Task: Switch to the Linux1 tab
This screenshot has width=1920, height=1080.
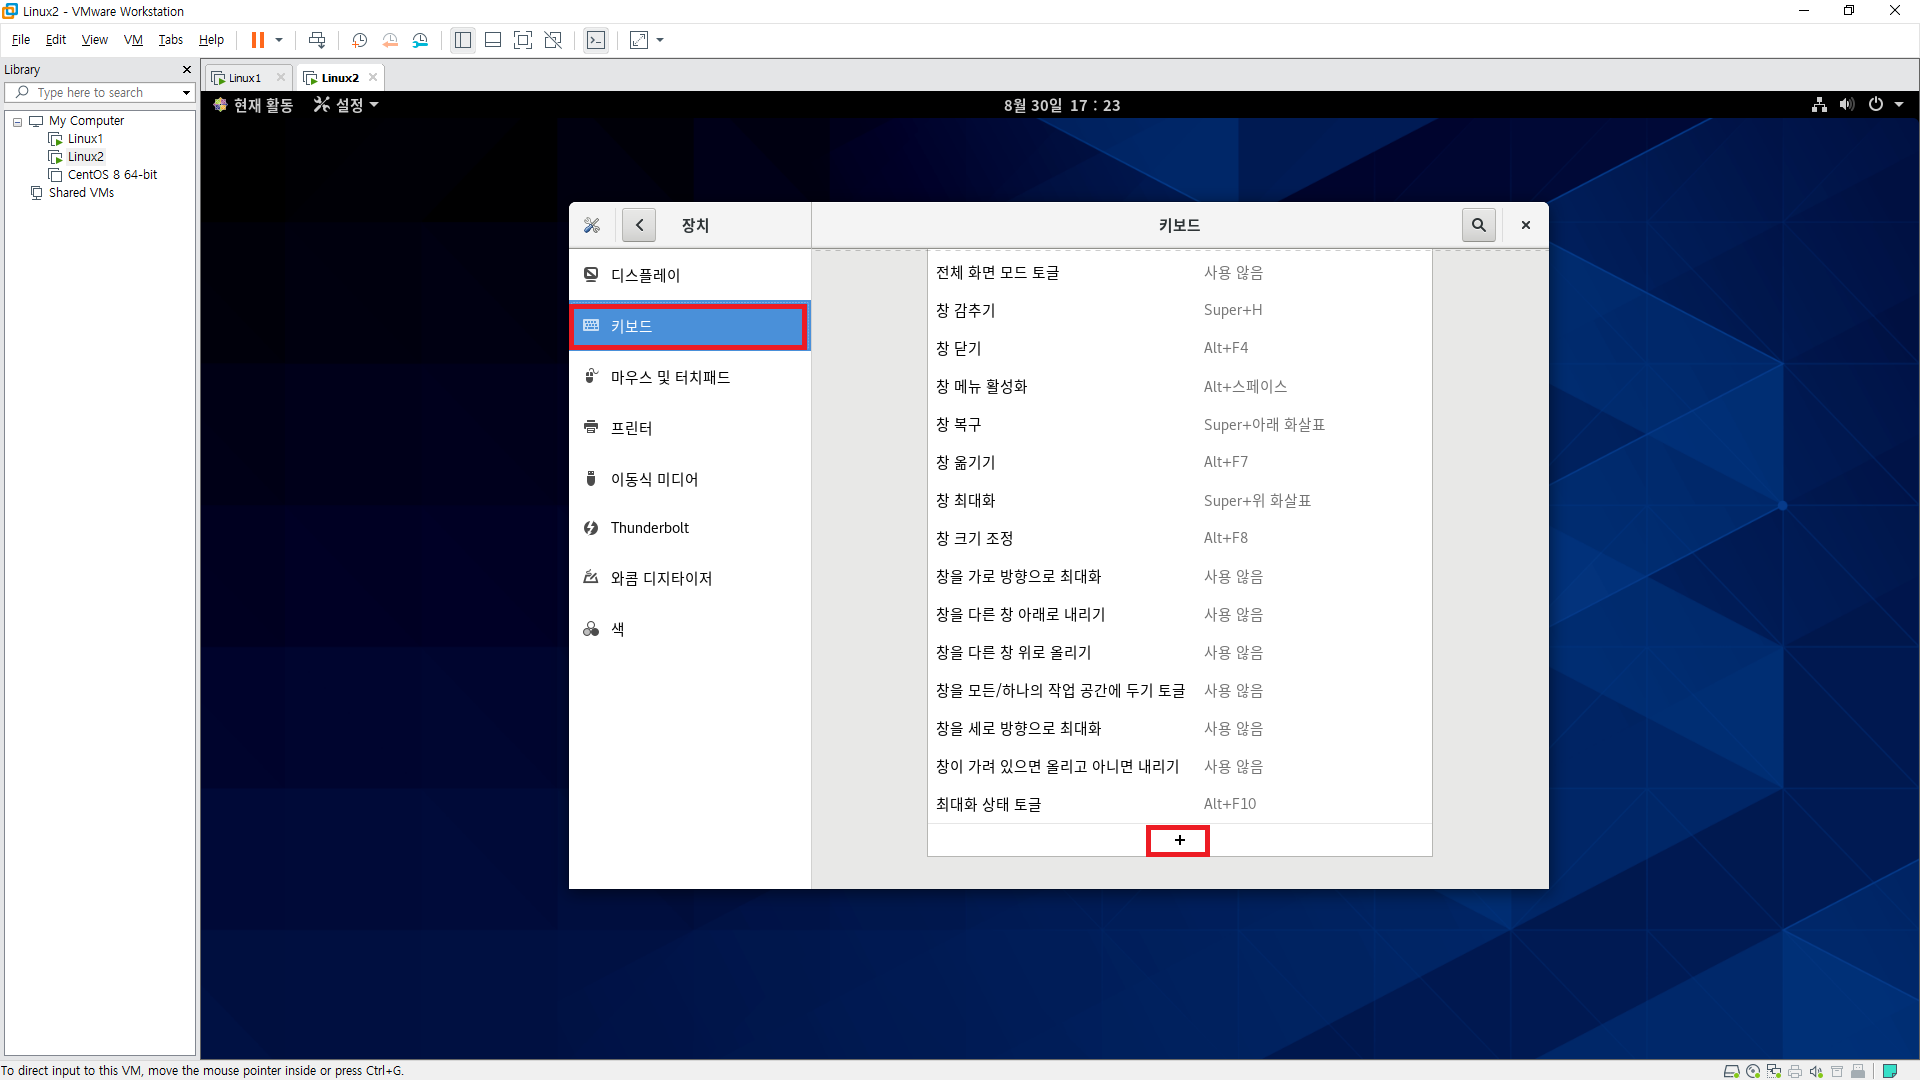Action: pyautogui.click(x=244, y=78)
